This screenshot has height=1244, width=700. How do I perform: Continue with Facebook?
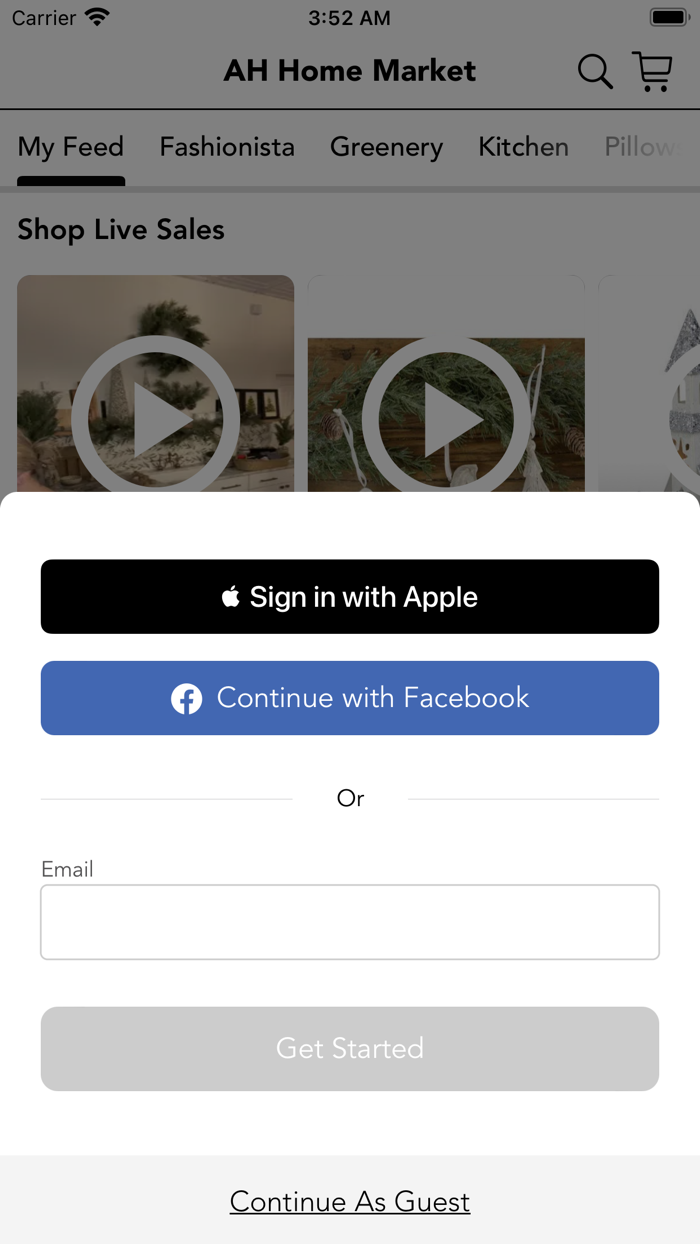350,698
